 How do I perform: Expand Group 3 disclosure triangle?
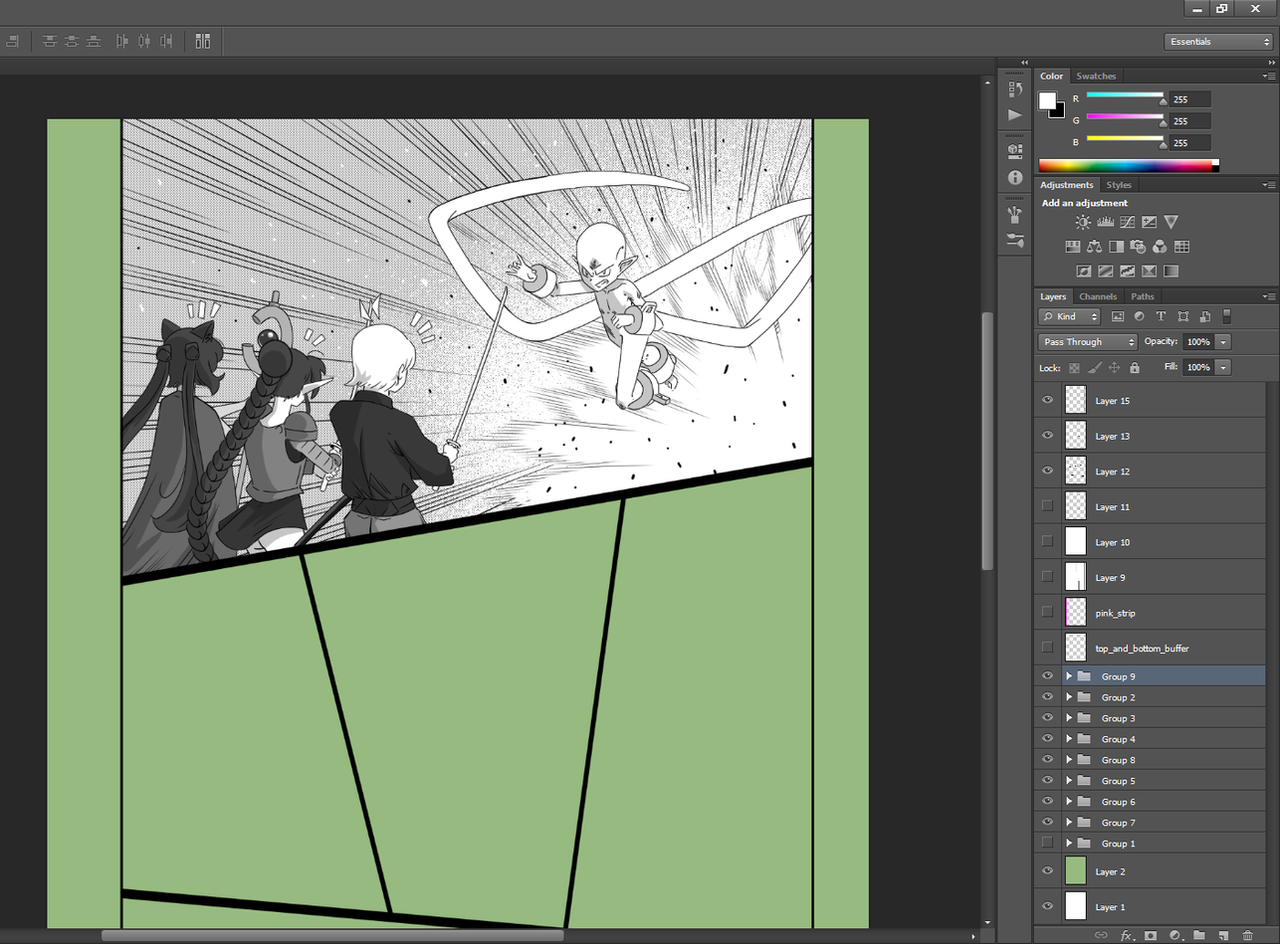pos(1069,718)
